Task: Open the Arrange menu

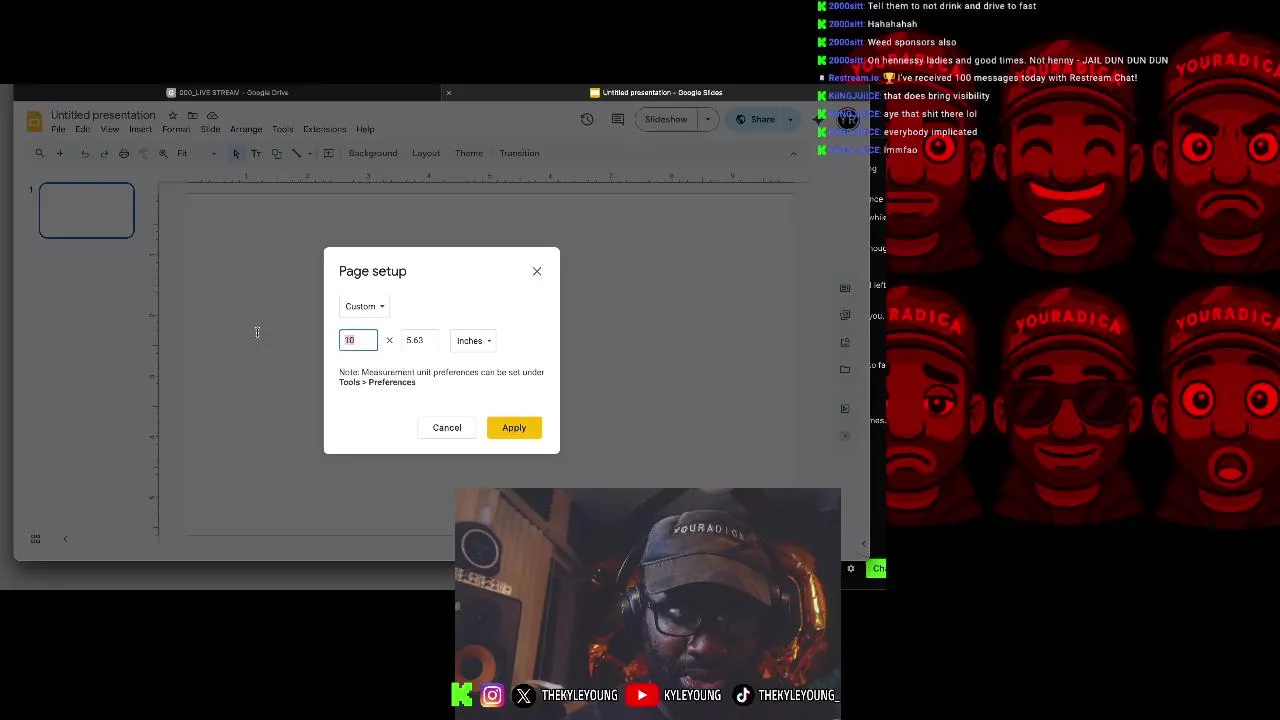Action: pyautogui.click(x=246, y=129)
